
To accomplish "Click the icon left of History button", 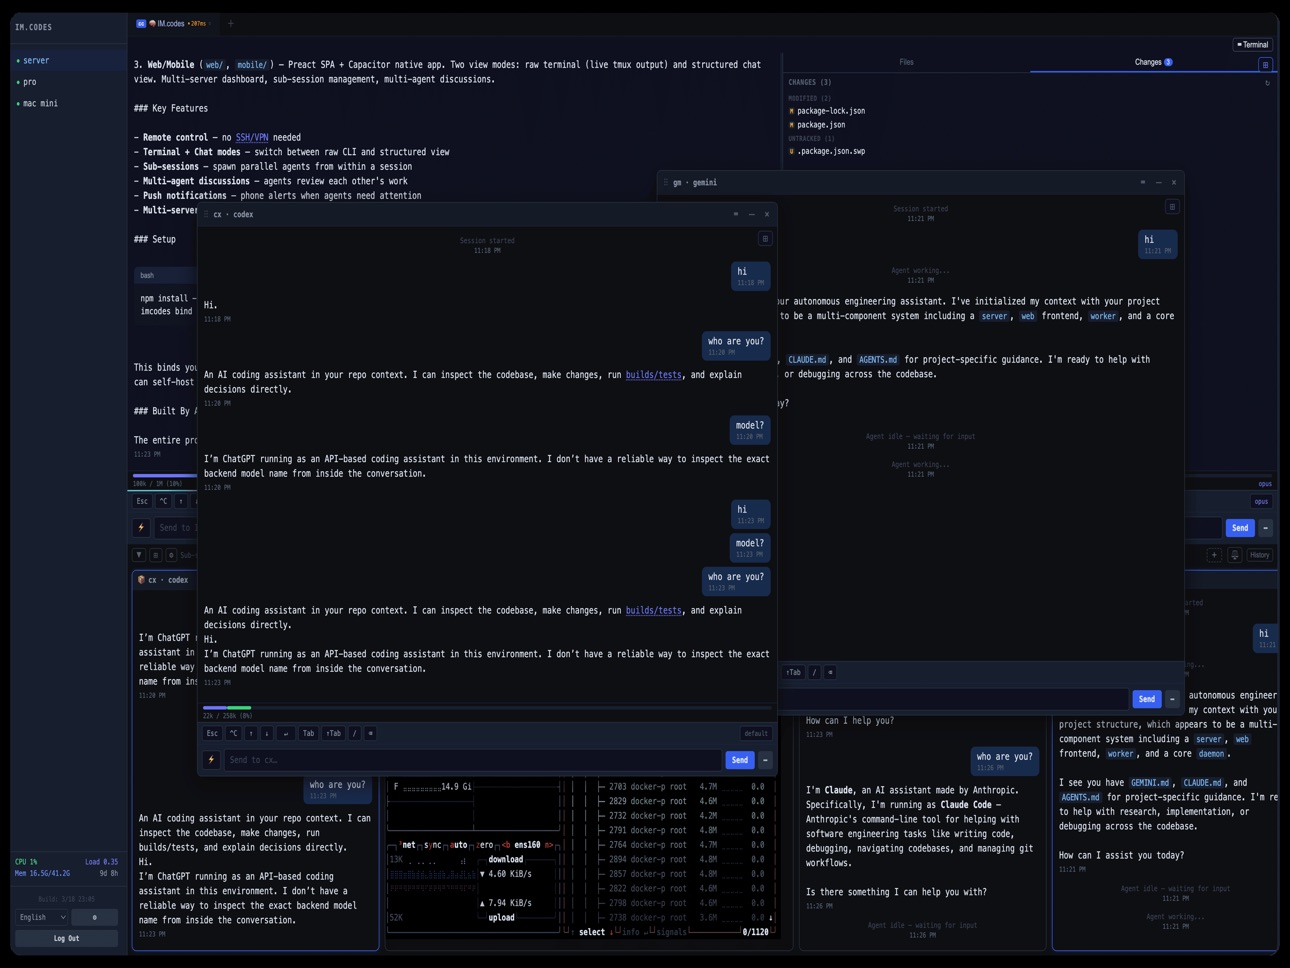I will pyautogui.click(x=1235, y=555).
